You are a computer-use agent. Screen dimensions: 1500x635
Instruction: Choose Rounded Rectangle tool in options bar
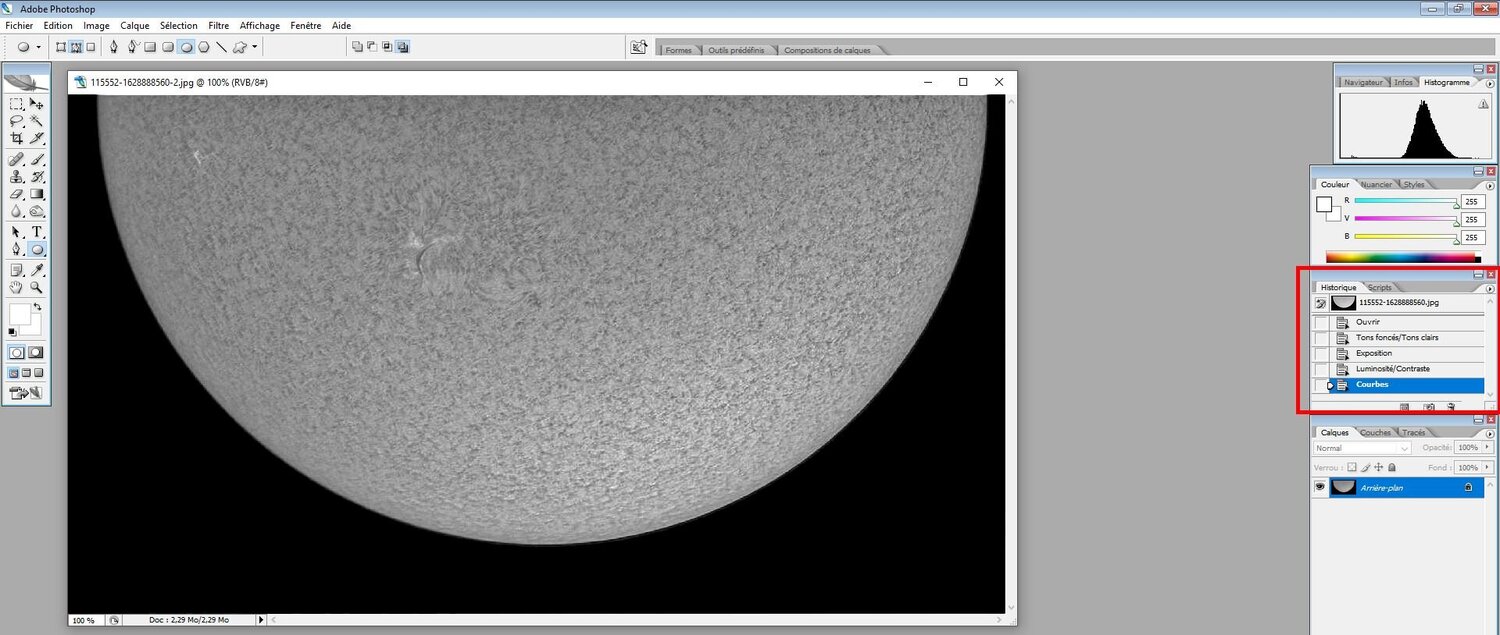click(x=168, y=47)
